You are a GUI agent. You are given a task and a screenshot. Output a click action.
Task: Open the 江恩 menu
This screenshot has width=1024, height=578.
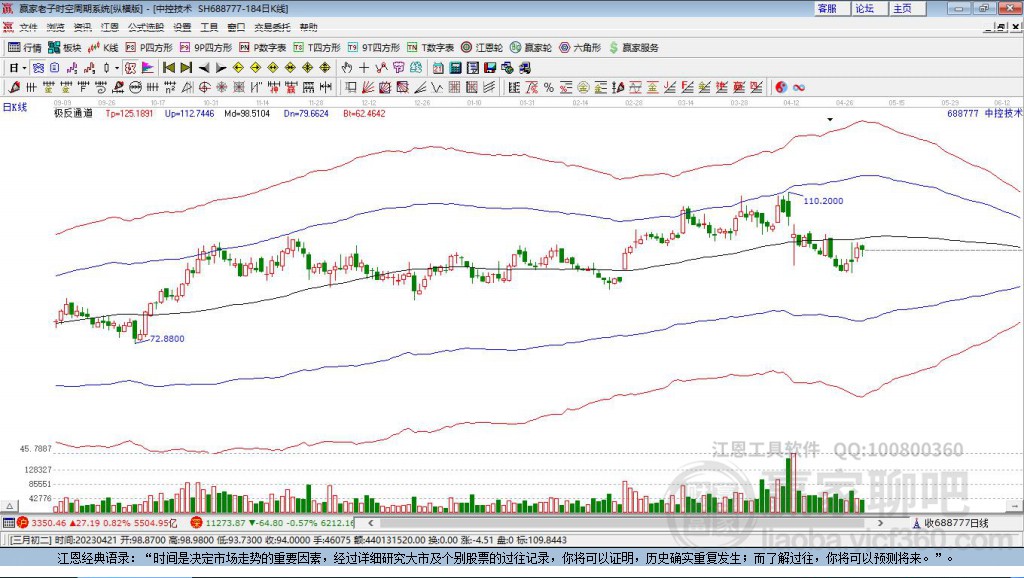click(110, 27)
